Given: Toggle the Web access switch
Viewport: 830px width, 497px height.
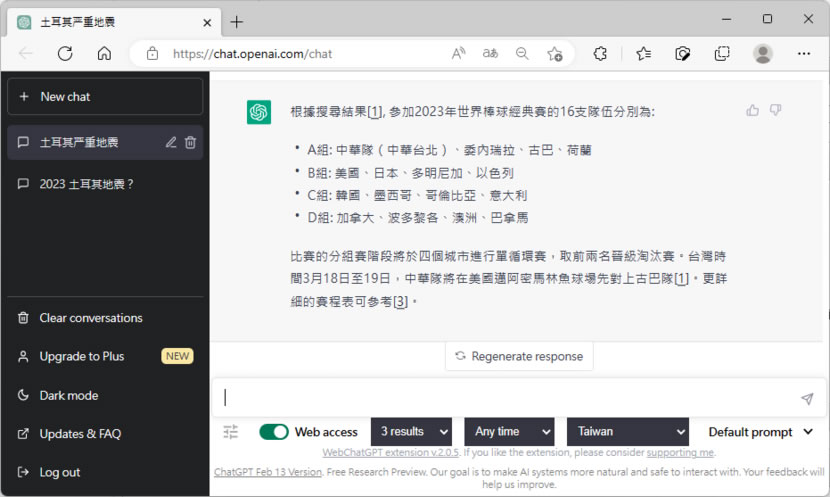Looking at the screenshot, I should tap(274, 432).
